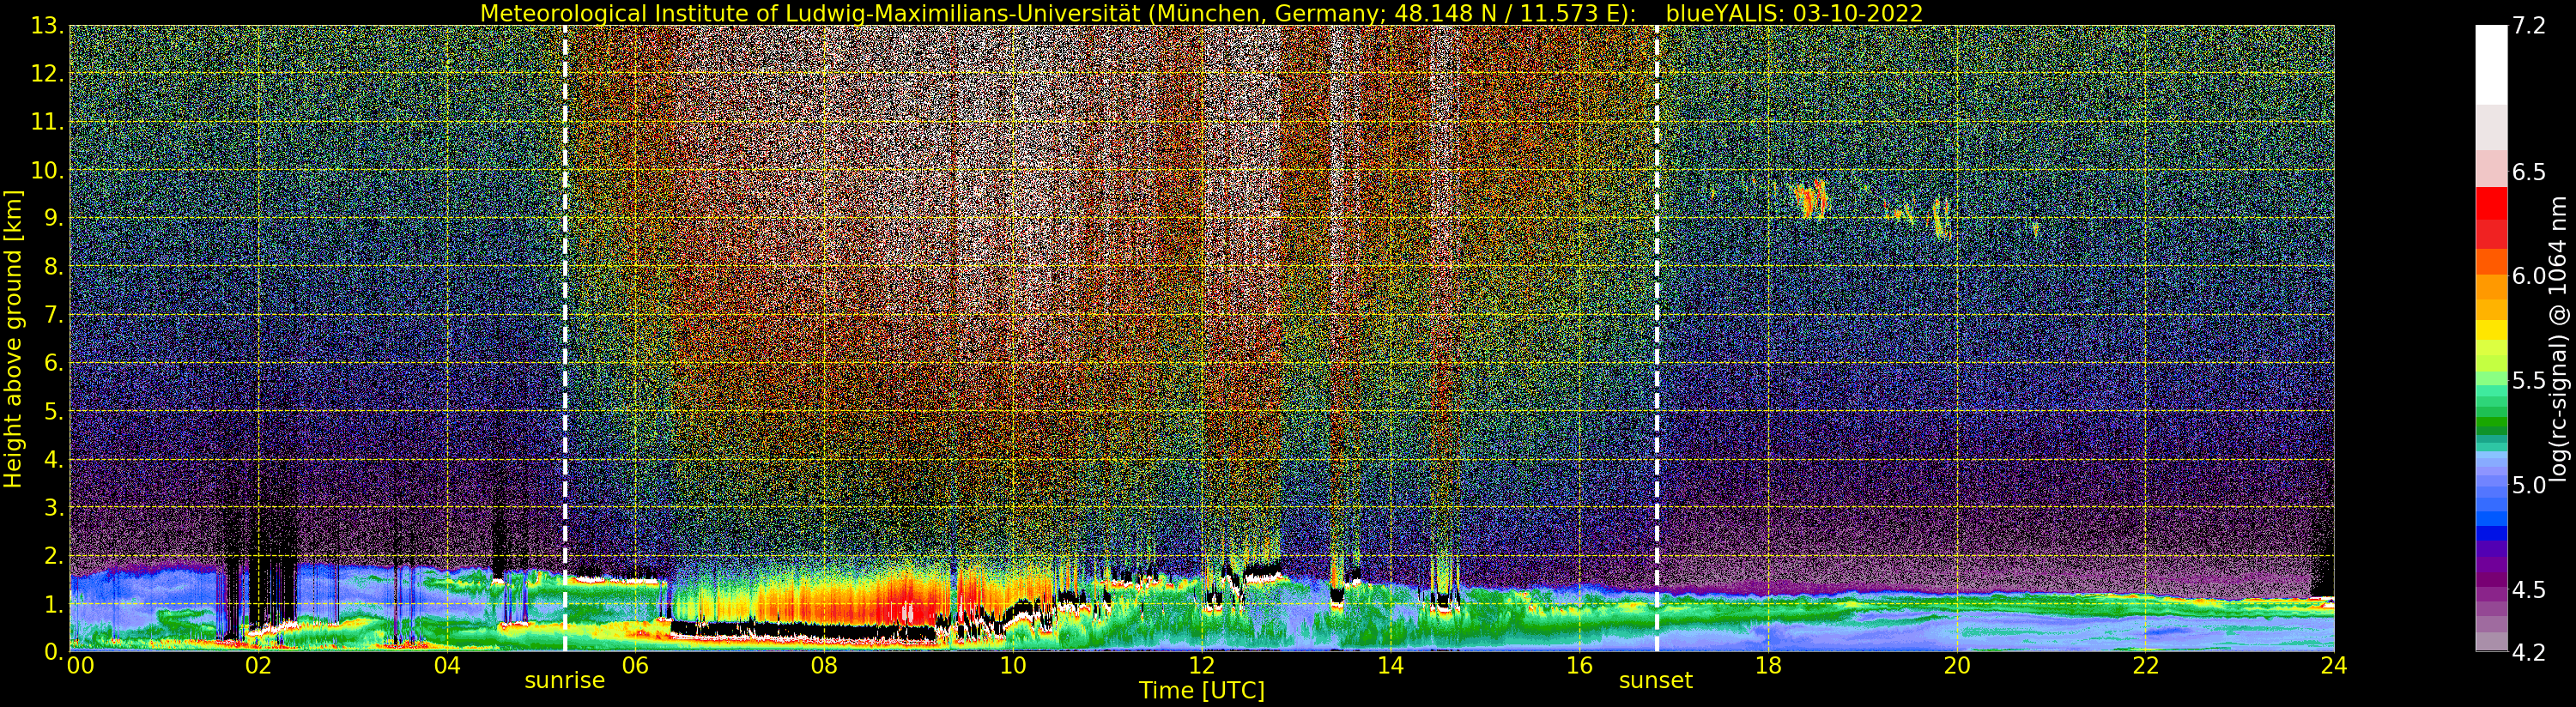Click the time axis tick '22'
Viewport: 2576px width, 707px height.
point(2146,665)
